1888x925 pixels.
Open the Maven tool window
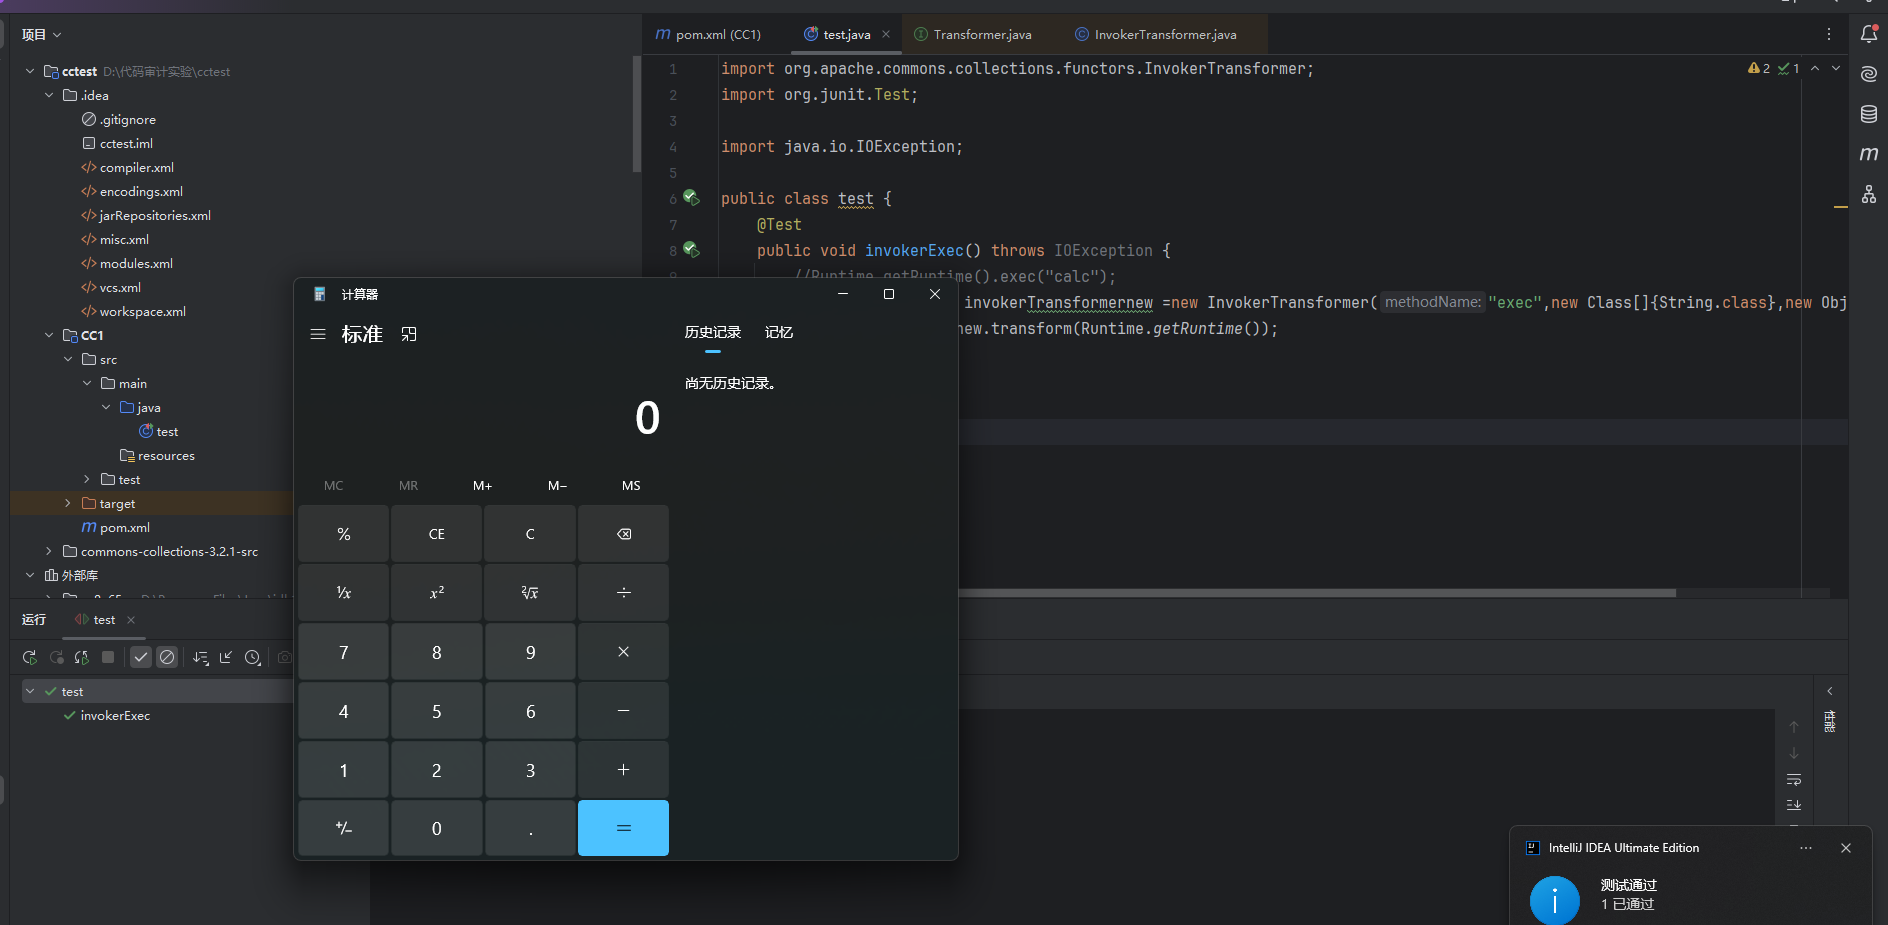tap(1868, 154)
